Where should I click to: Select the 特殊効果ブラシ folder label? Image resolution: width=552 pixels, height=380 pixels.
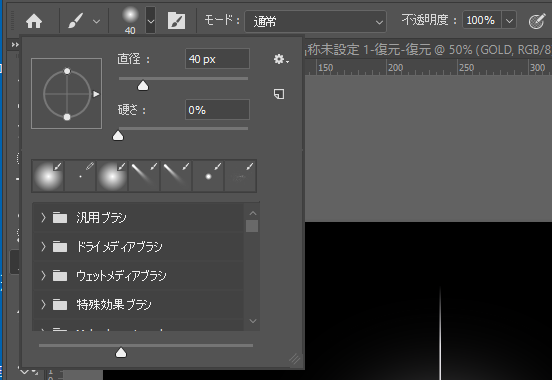(114, 304)
